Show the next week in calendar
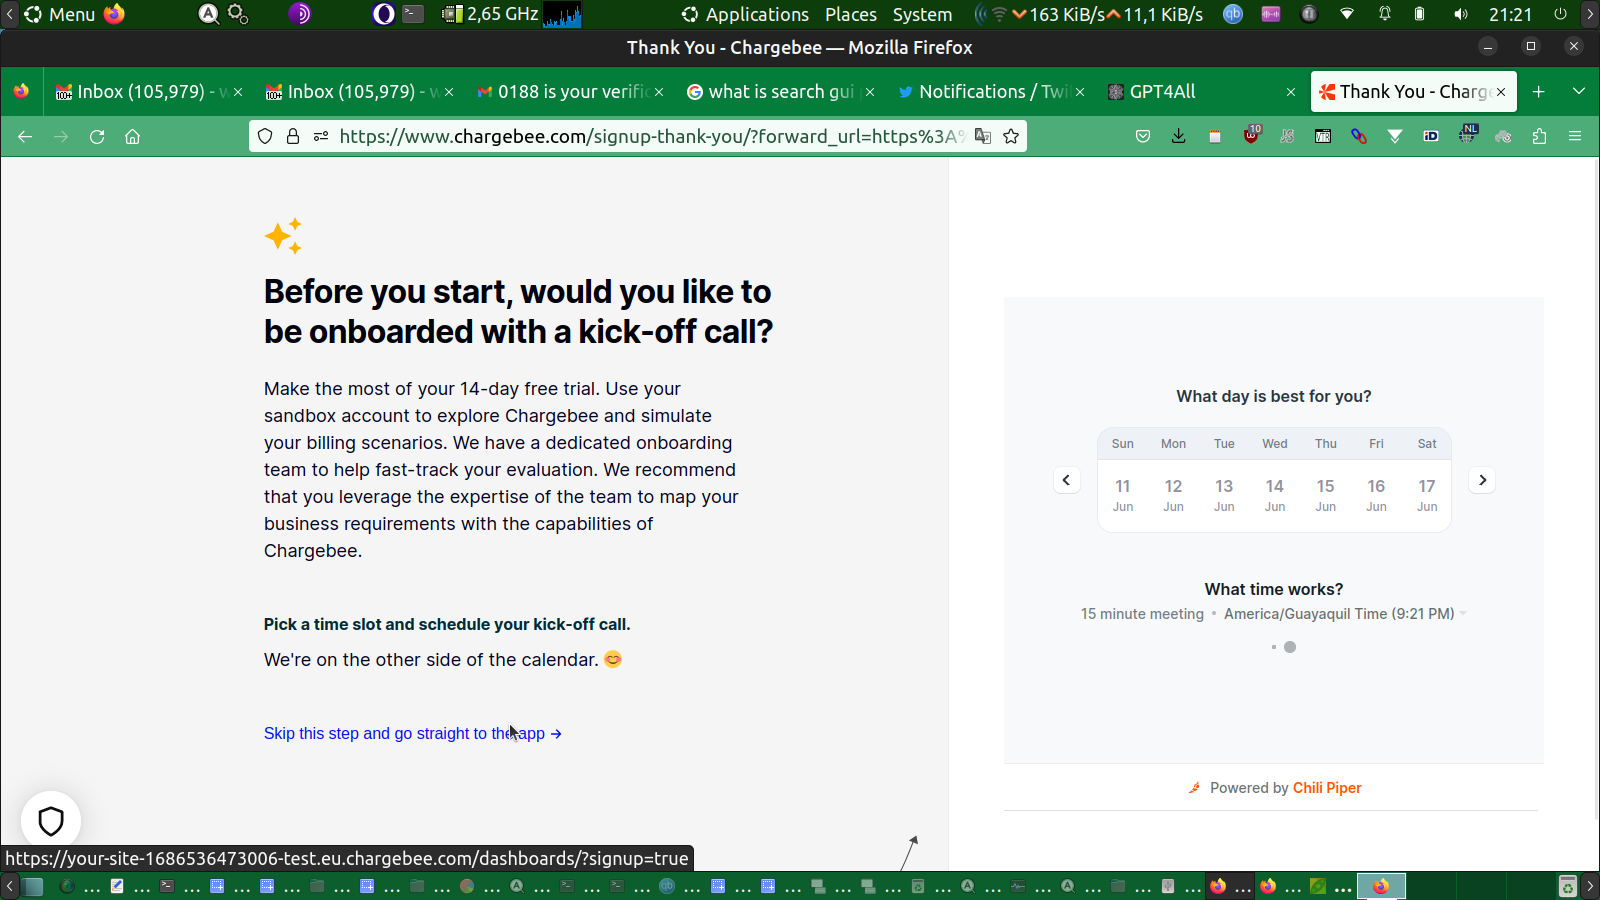 [x=1483, y=481]
